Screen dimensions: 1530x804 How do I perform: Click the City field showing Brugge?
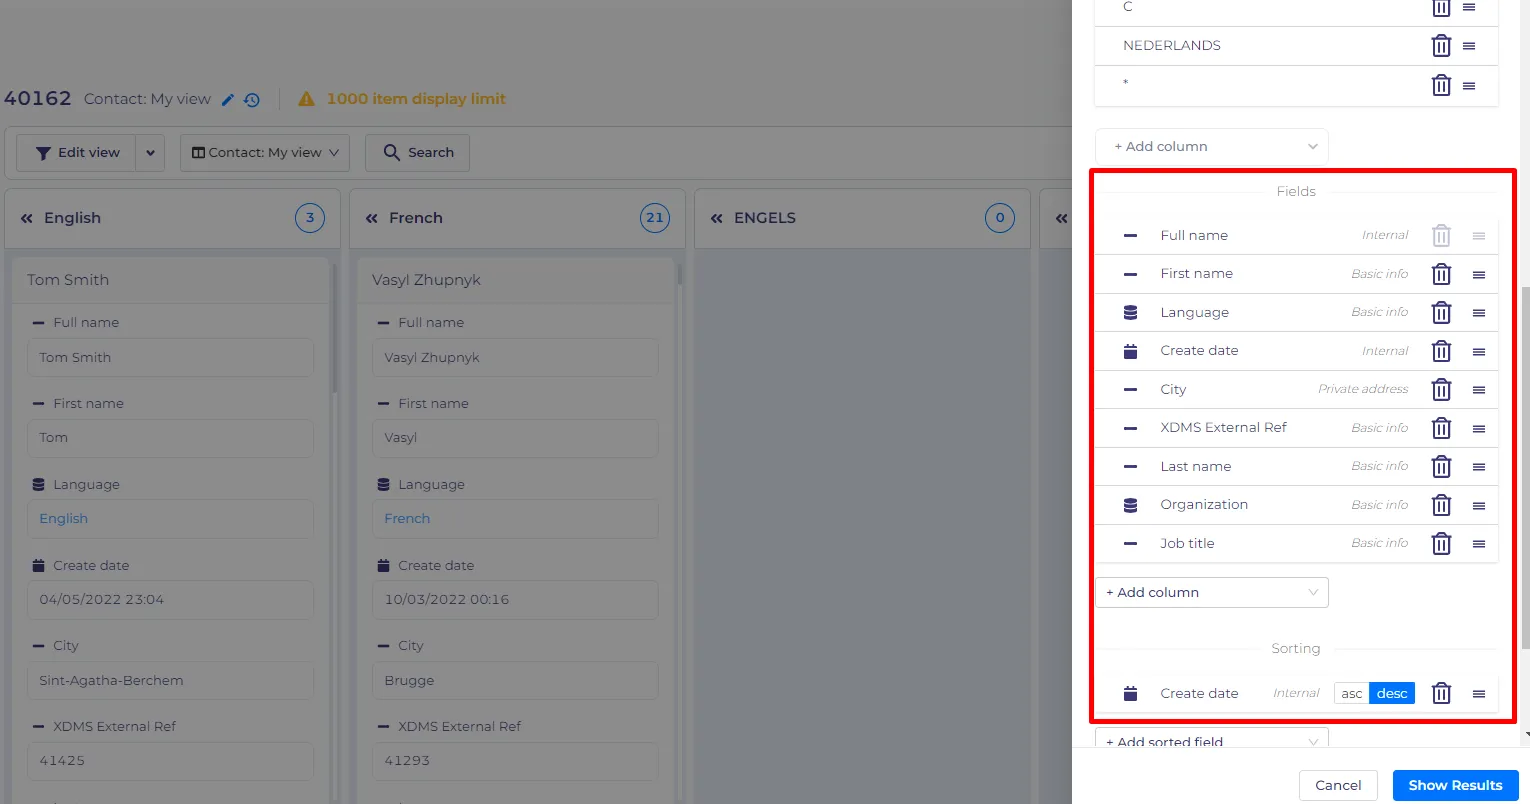coord(515,680)
